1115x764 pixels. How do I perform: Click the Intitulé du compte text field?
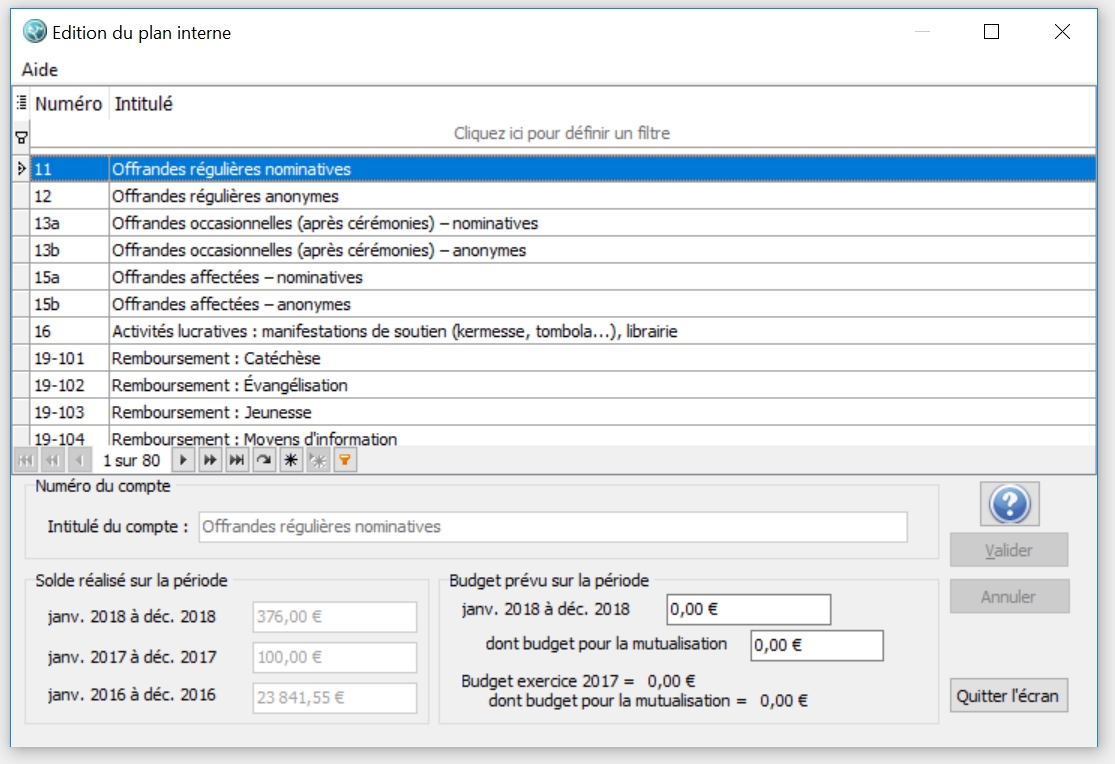552,527
